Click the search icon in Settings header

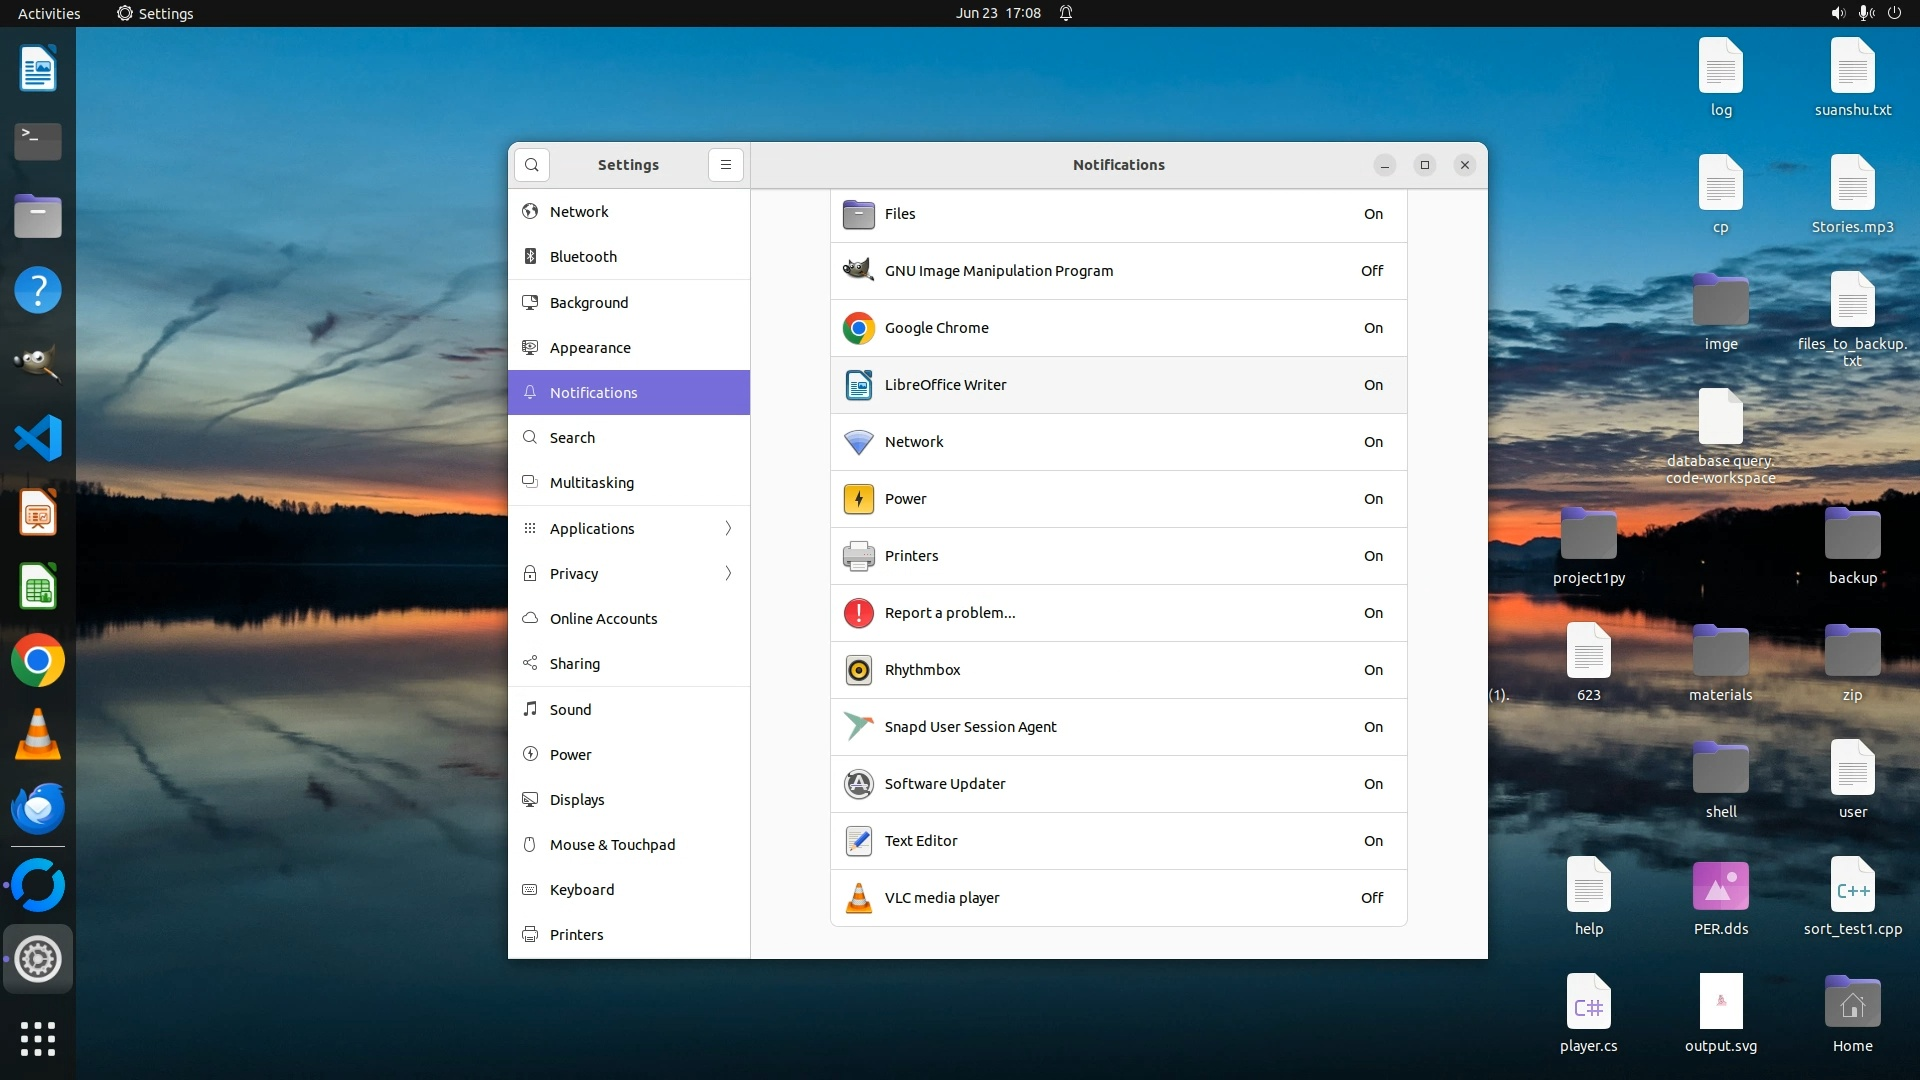pyautogui.click(x=532, y=165)
